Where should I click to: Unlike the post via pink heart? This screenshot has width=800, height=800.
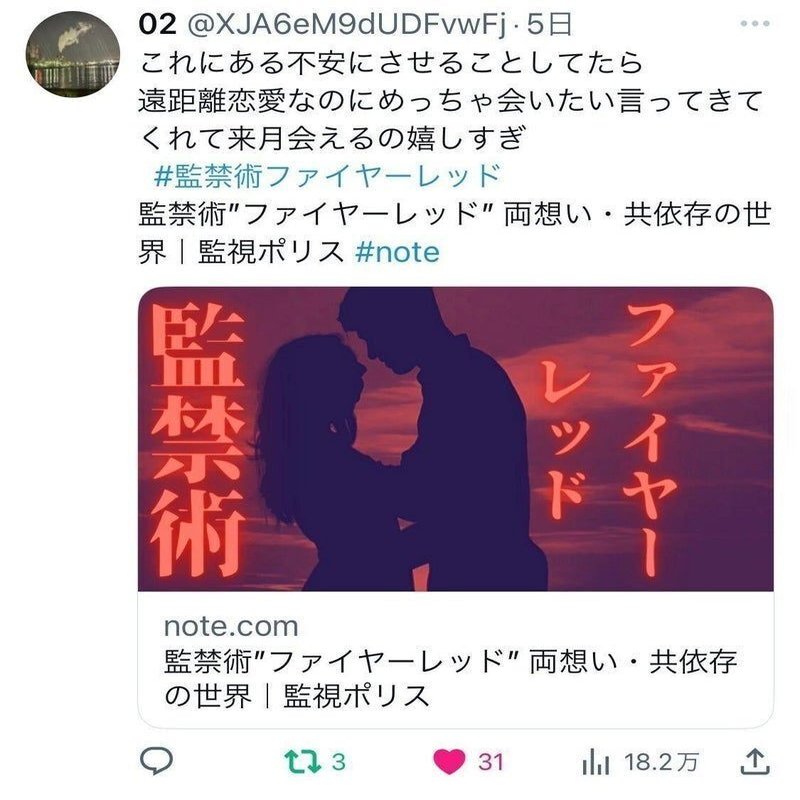coord(449,762)
